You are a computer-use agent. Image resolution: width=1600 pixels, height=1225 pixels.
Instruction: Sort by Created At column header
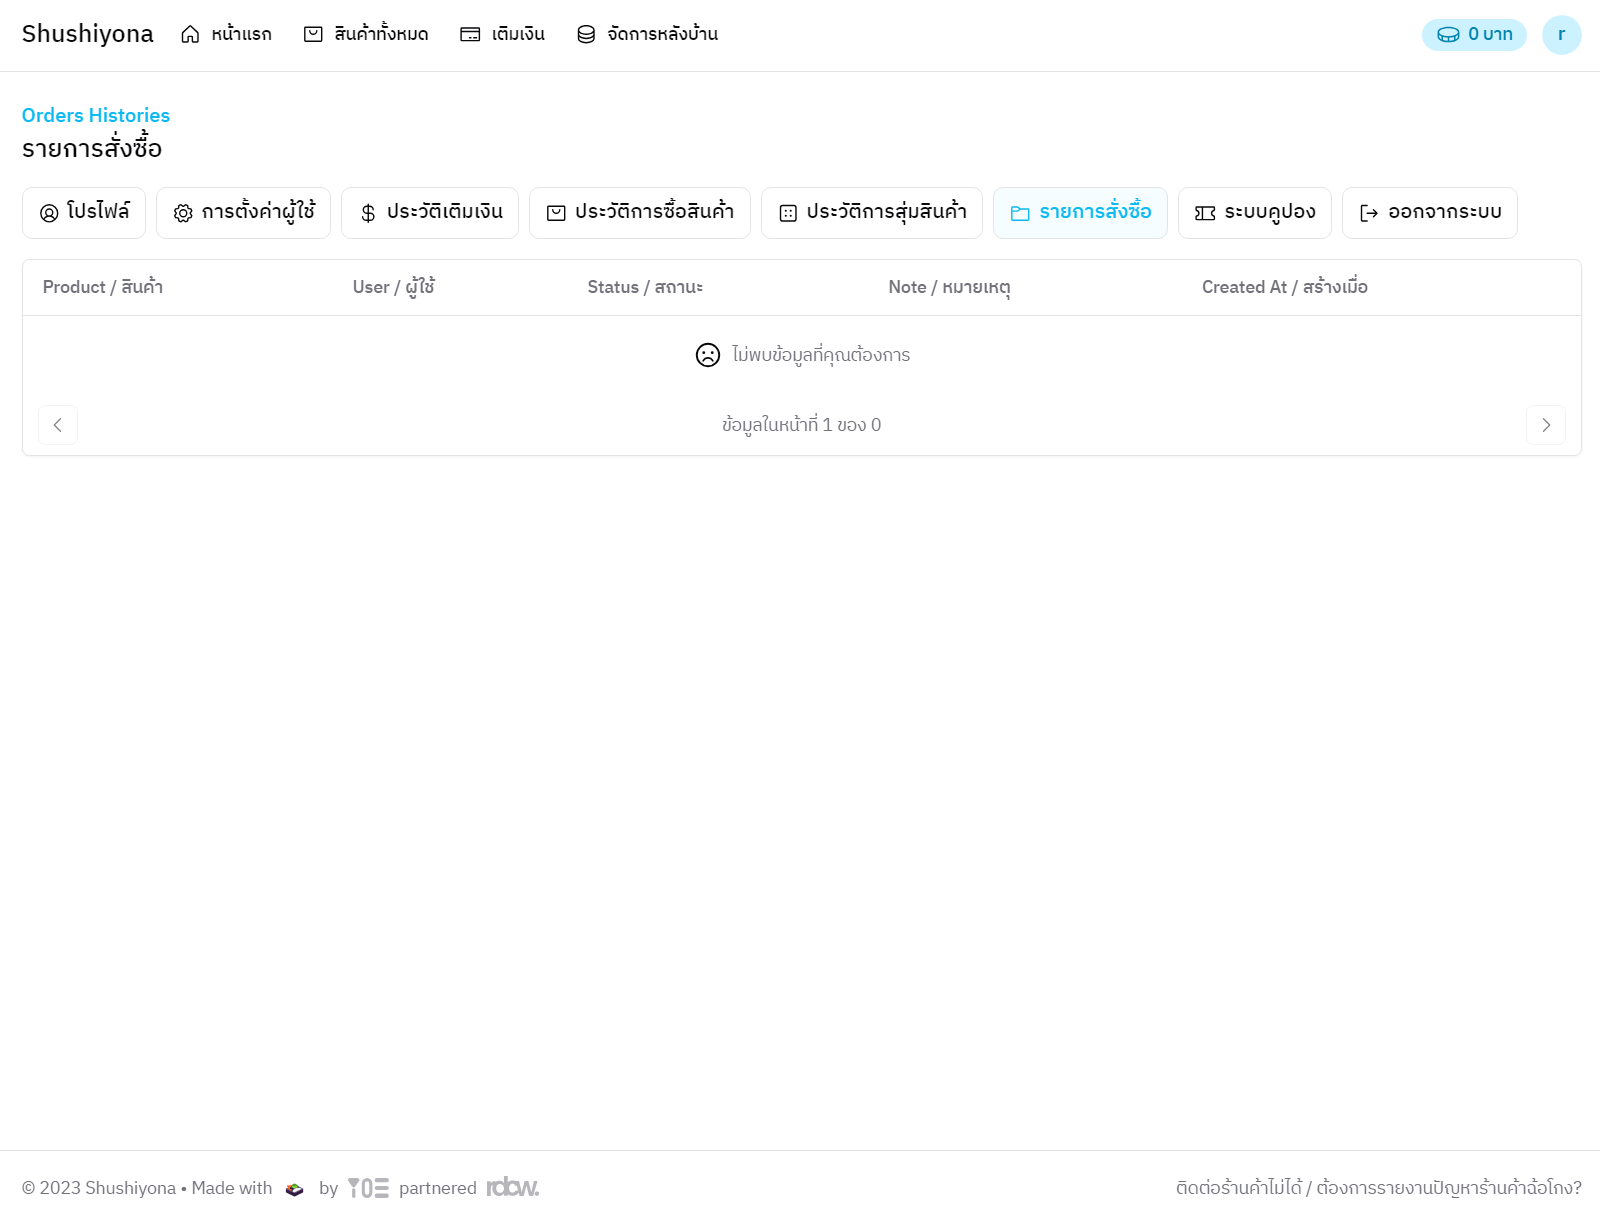click(x=1284, y=288)
